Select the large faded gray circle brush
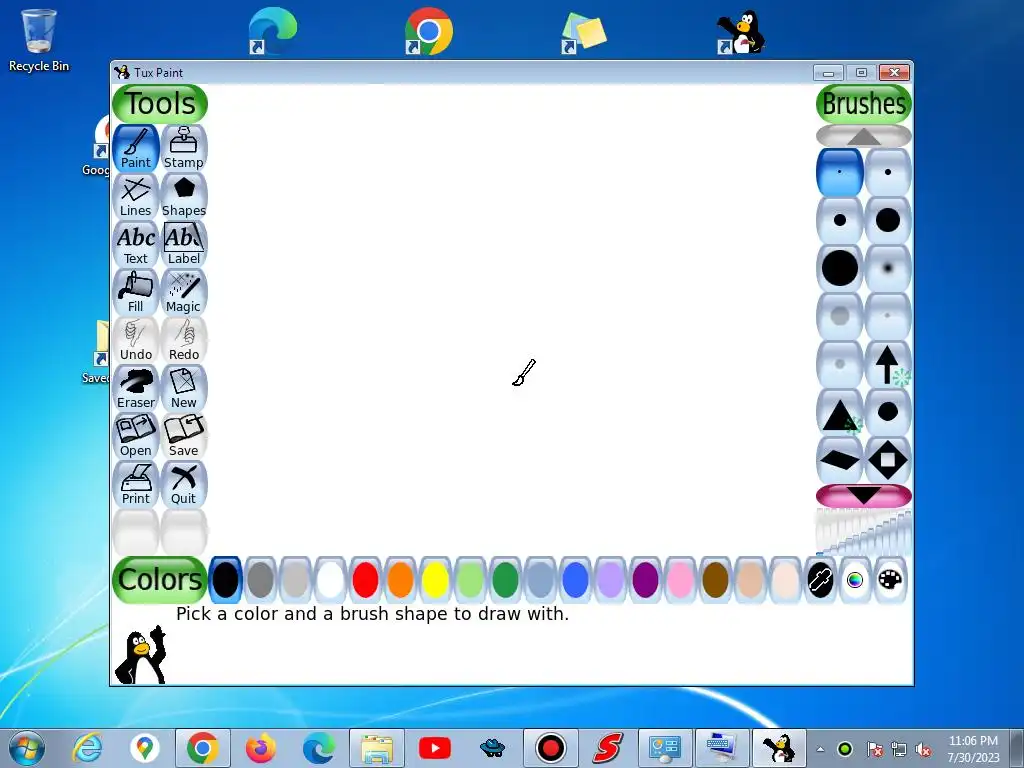 840,316
